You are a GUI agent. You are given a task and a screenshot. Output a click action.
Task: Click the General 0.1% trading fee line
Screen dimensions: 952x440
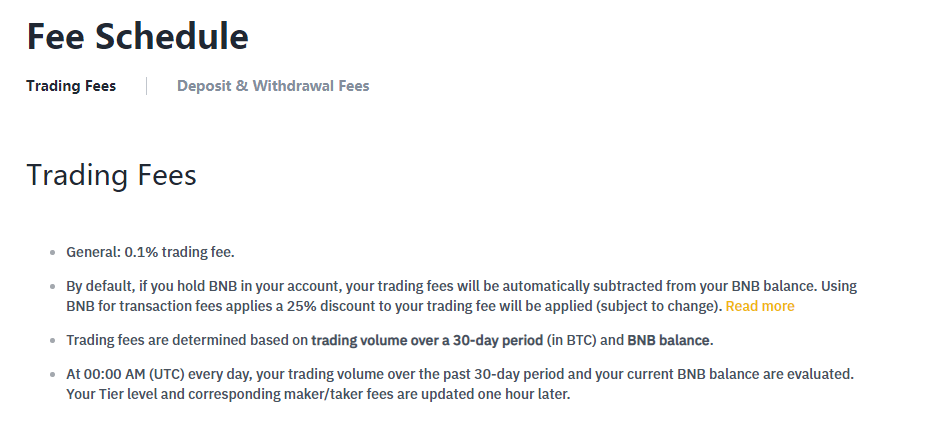[x=150, y=252]
